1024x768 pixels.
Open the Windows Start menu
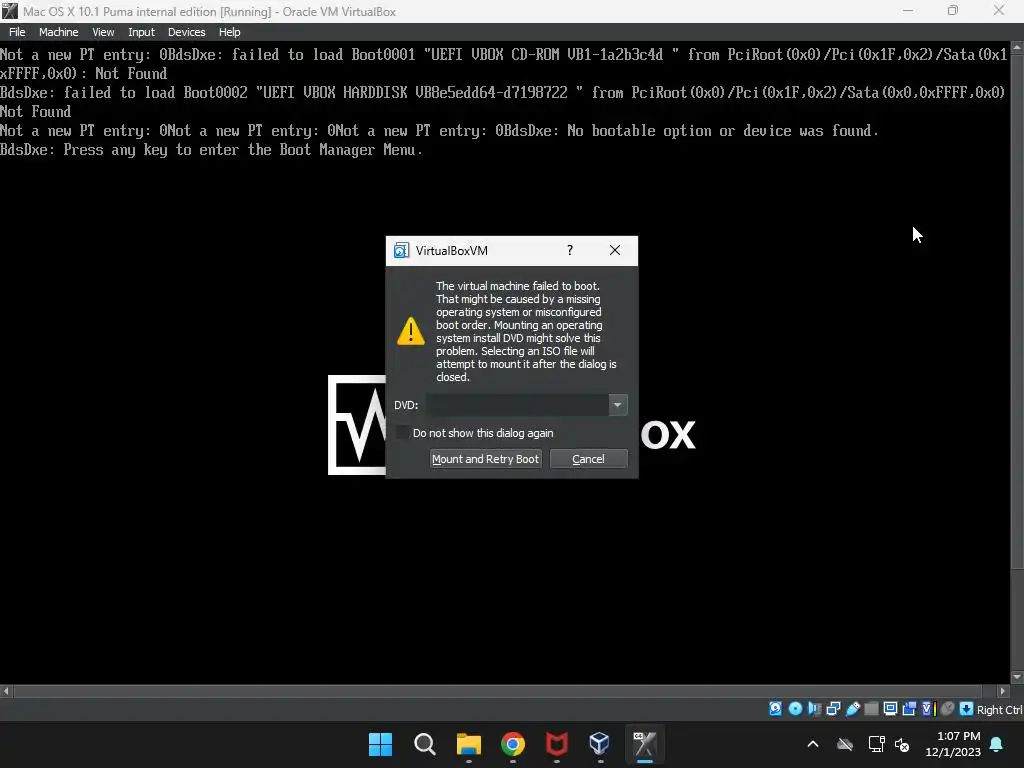point(380,744)
